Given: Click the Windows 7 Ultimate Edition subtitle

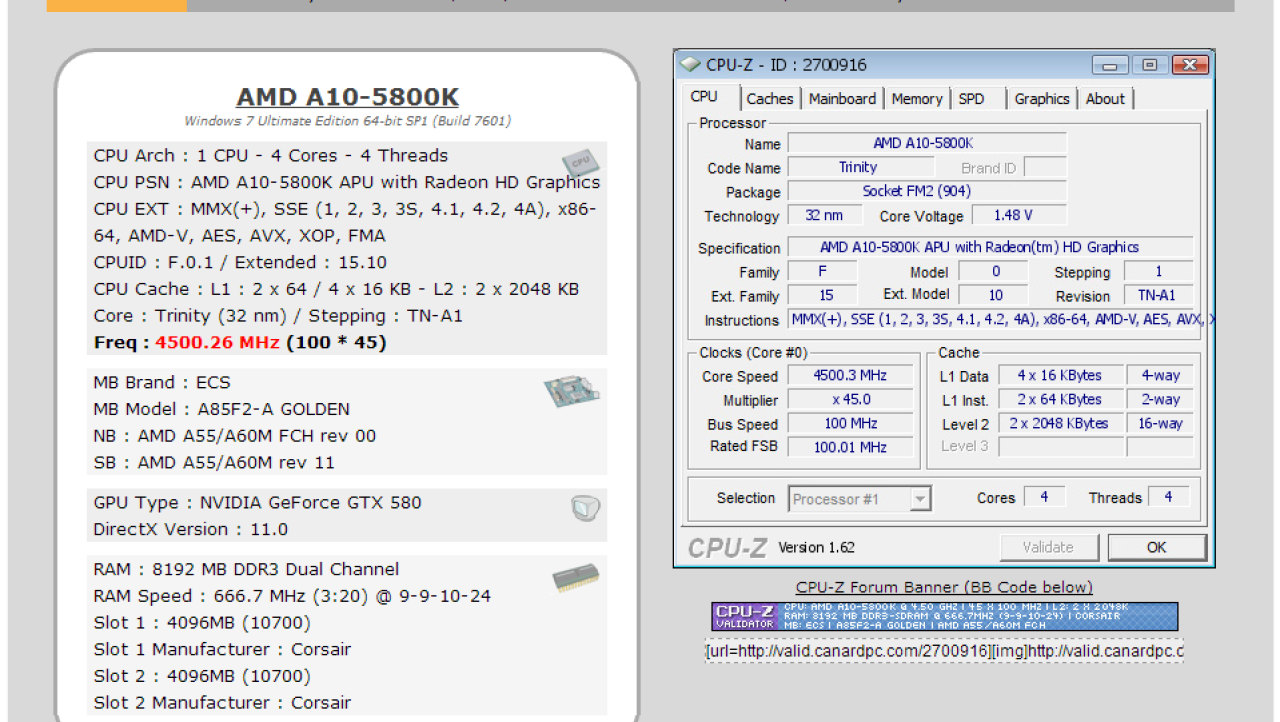Looking at the screenshot, I should [x=348, y=121].
